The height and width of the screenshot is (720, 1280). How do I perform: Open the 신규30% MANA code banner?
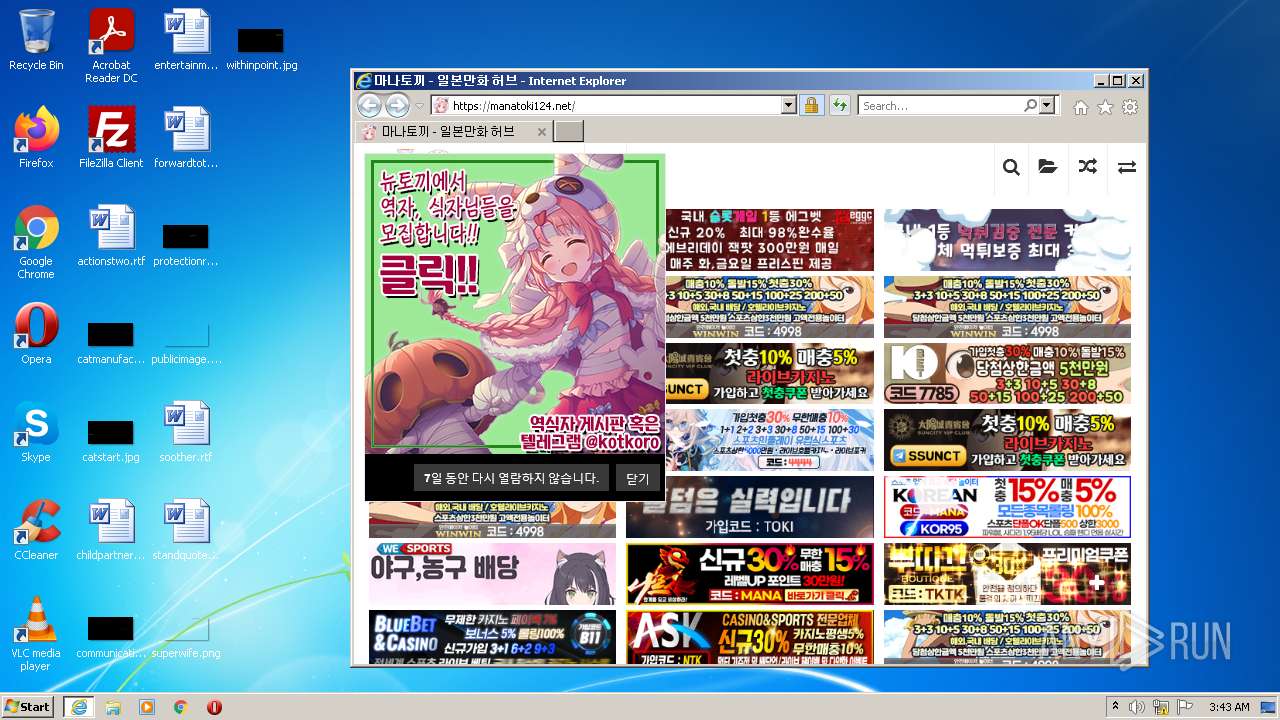pos(750,574)
